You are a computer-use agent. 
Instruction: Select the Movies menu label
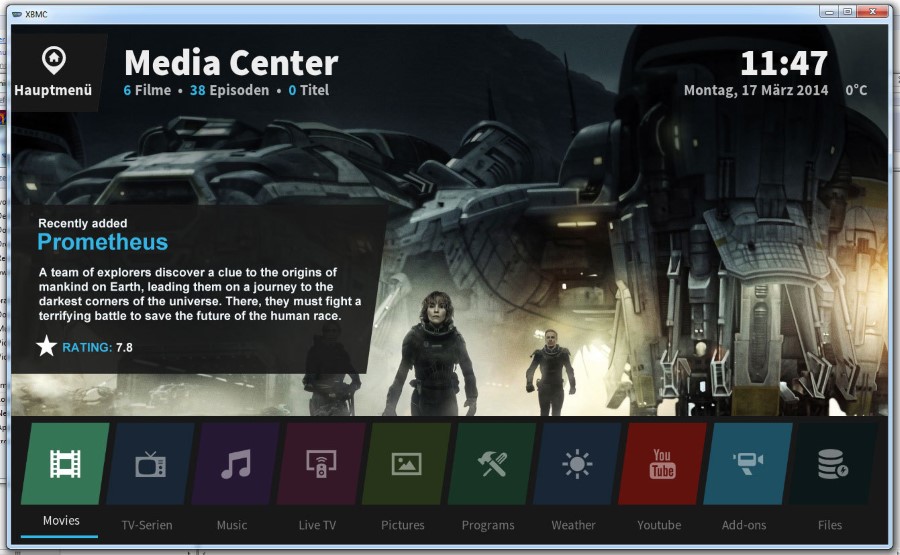pos(61,521)
